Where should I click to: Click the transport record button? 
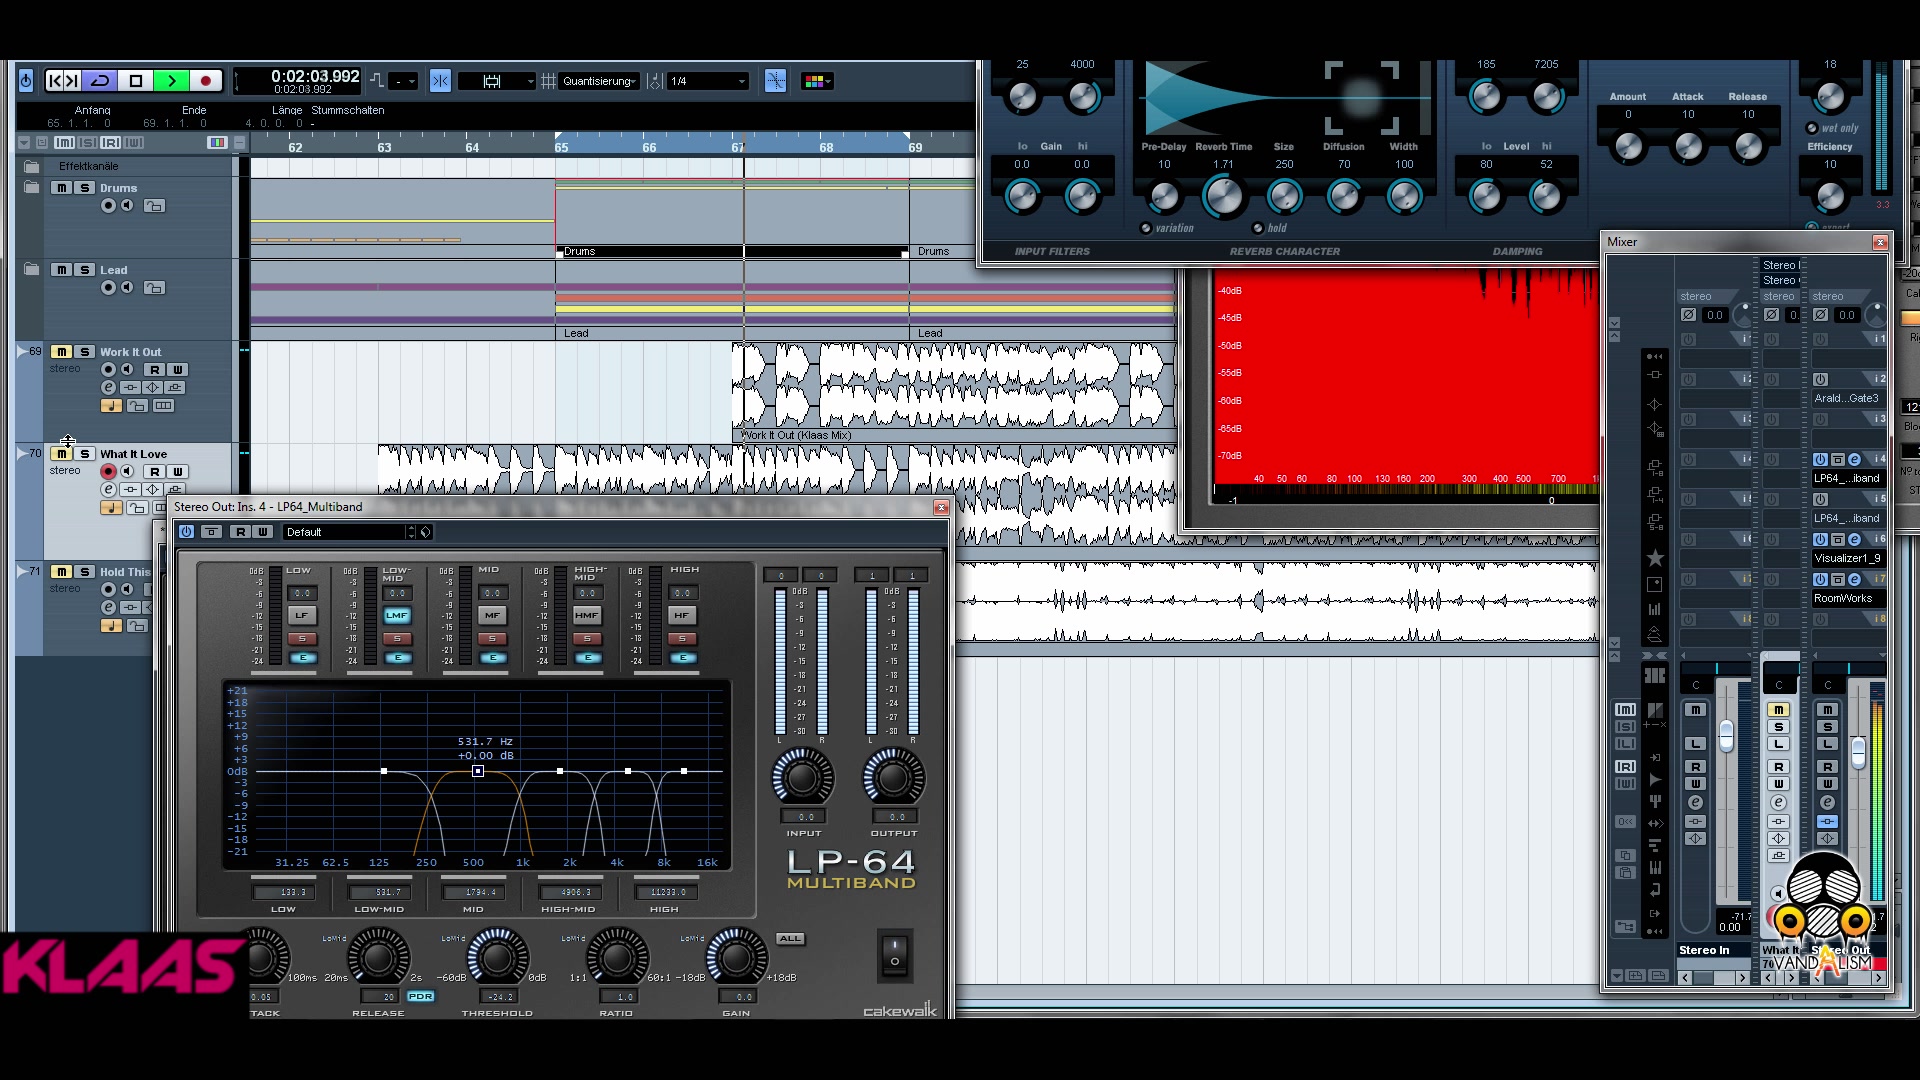coord(206,81)
